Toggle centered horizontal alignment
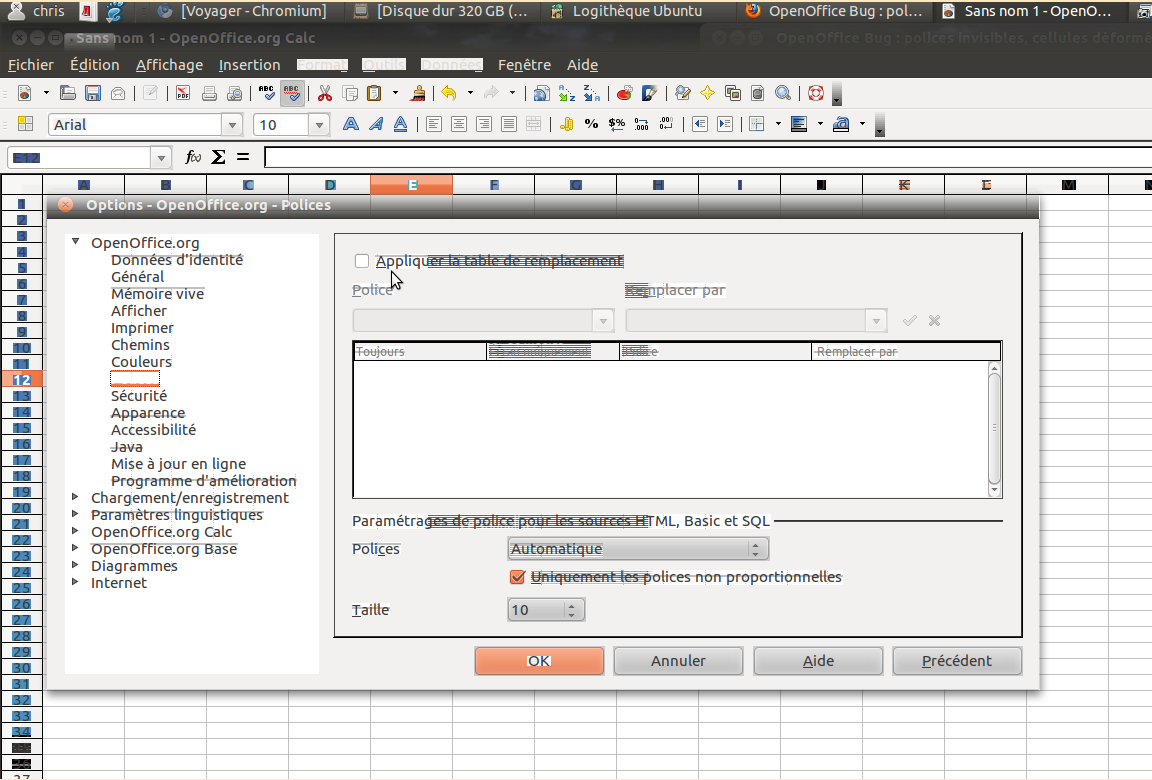The height and width of the screenshot is (780, 1152). [x=458, y=124]
